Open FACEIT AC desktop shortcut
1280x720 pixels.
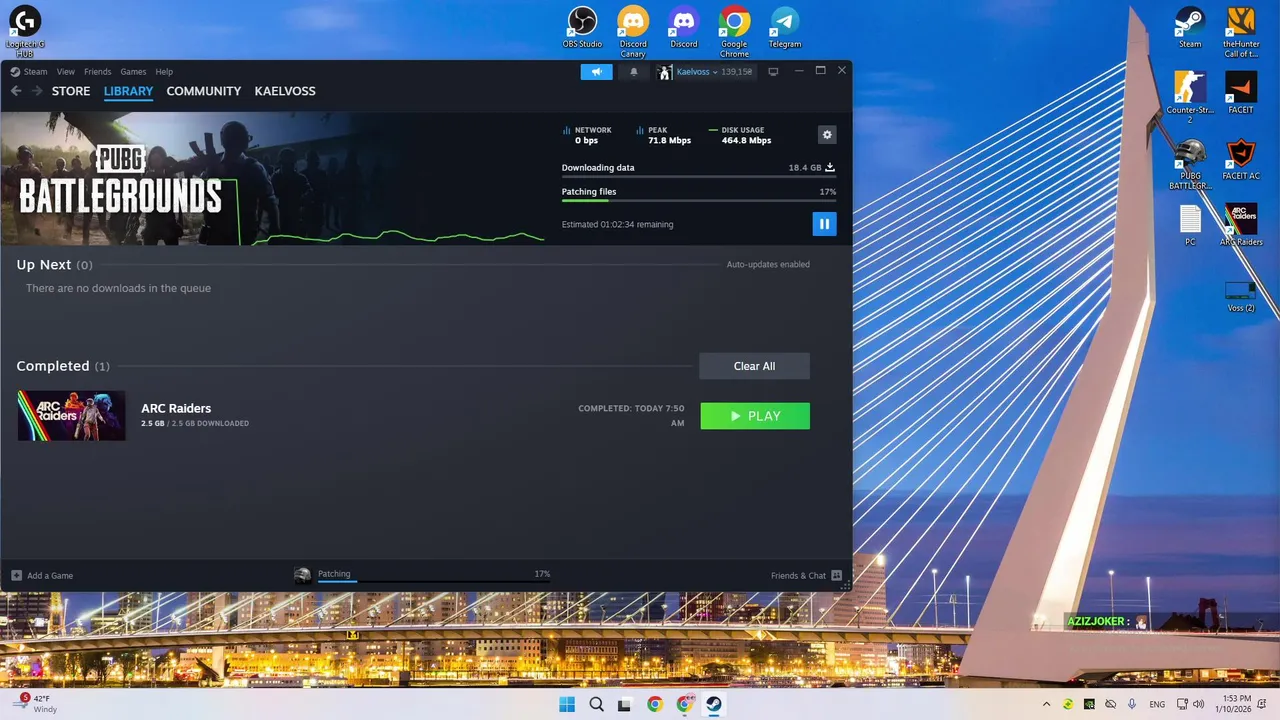[1241, 160]
